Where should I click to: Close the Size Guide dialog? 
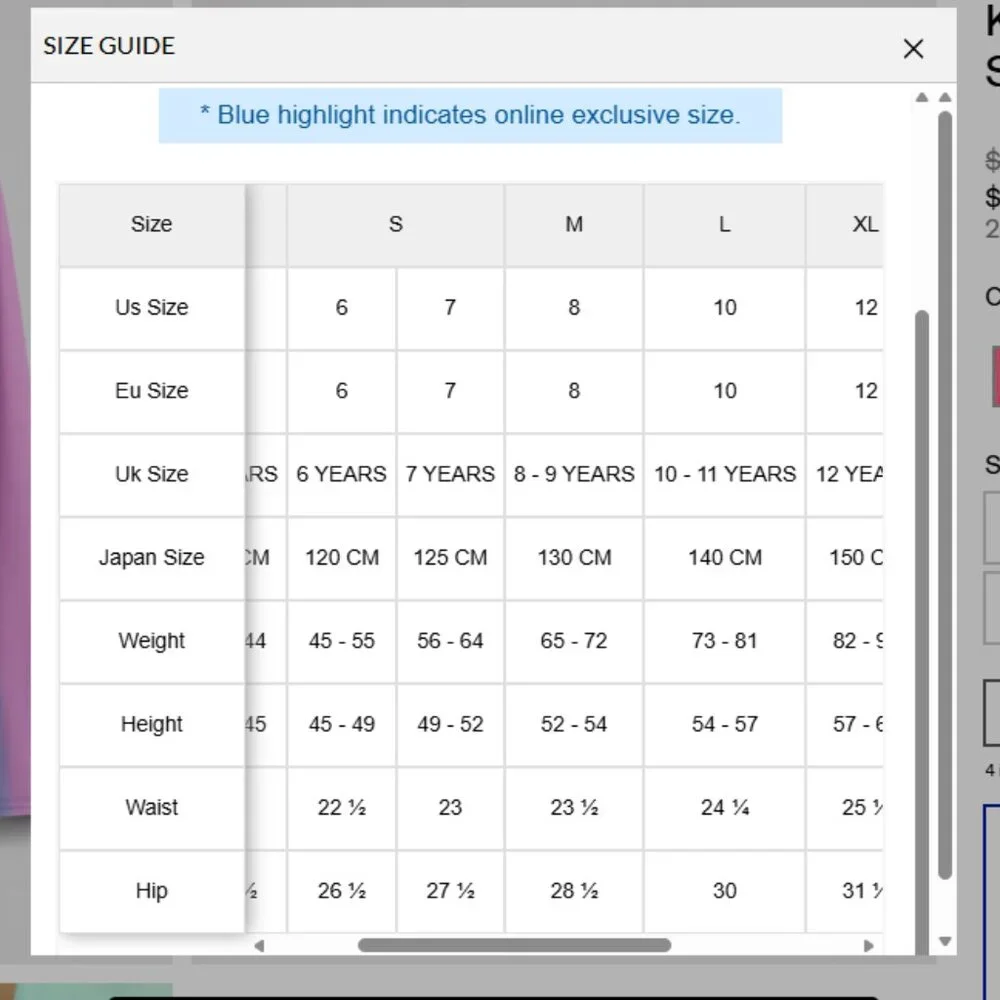tap(913, 48)
